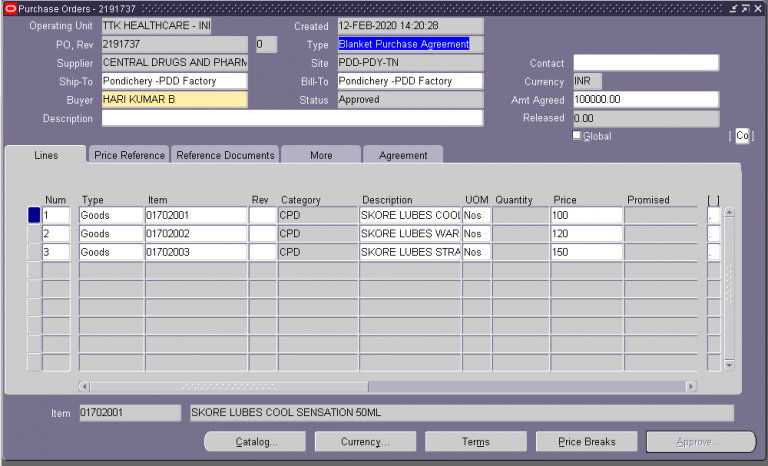The width and height of the screenshot is (768, 466).
Task: Click item cell 01702002 in line 2
Action: tap(196, 234)
